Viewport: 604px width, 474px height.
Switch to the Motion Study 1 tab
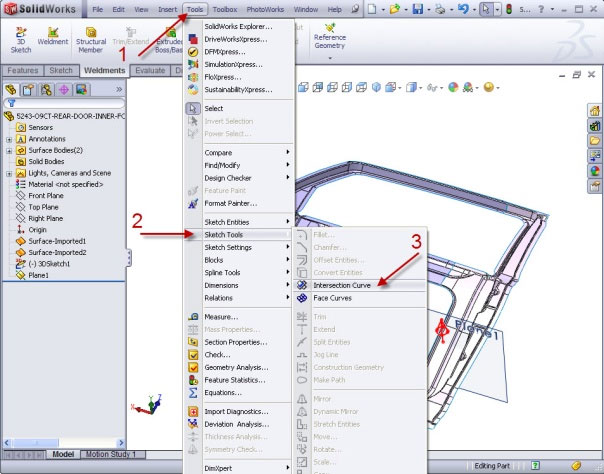(111, 454)
